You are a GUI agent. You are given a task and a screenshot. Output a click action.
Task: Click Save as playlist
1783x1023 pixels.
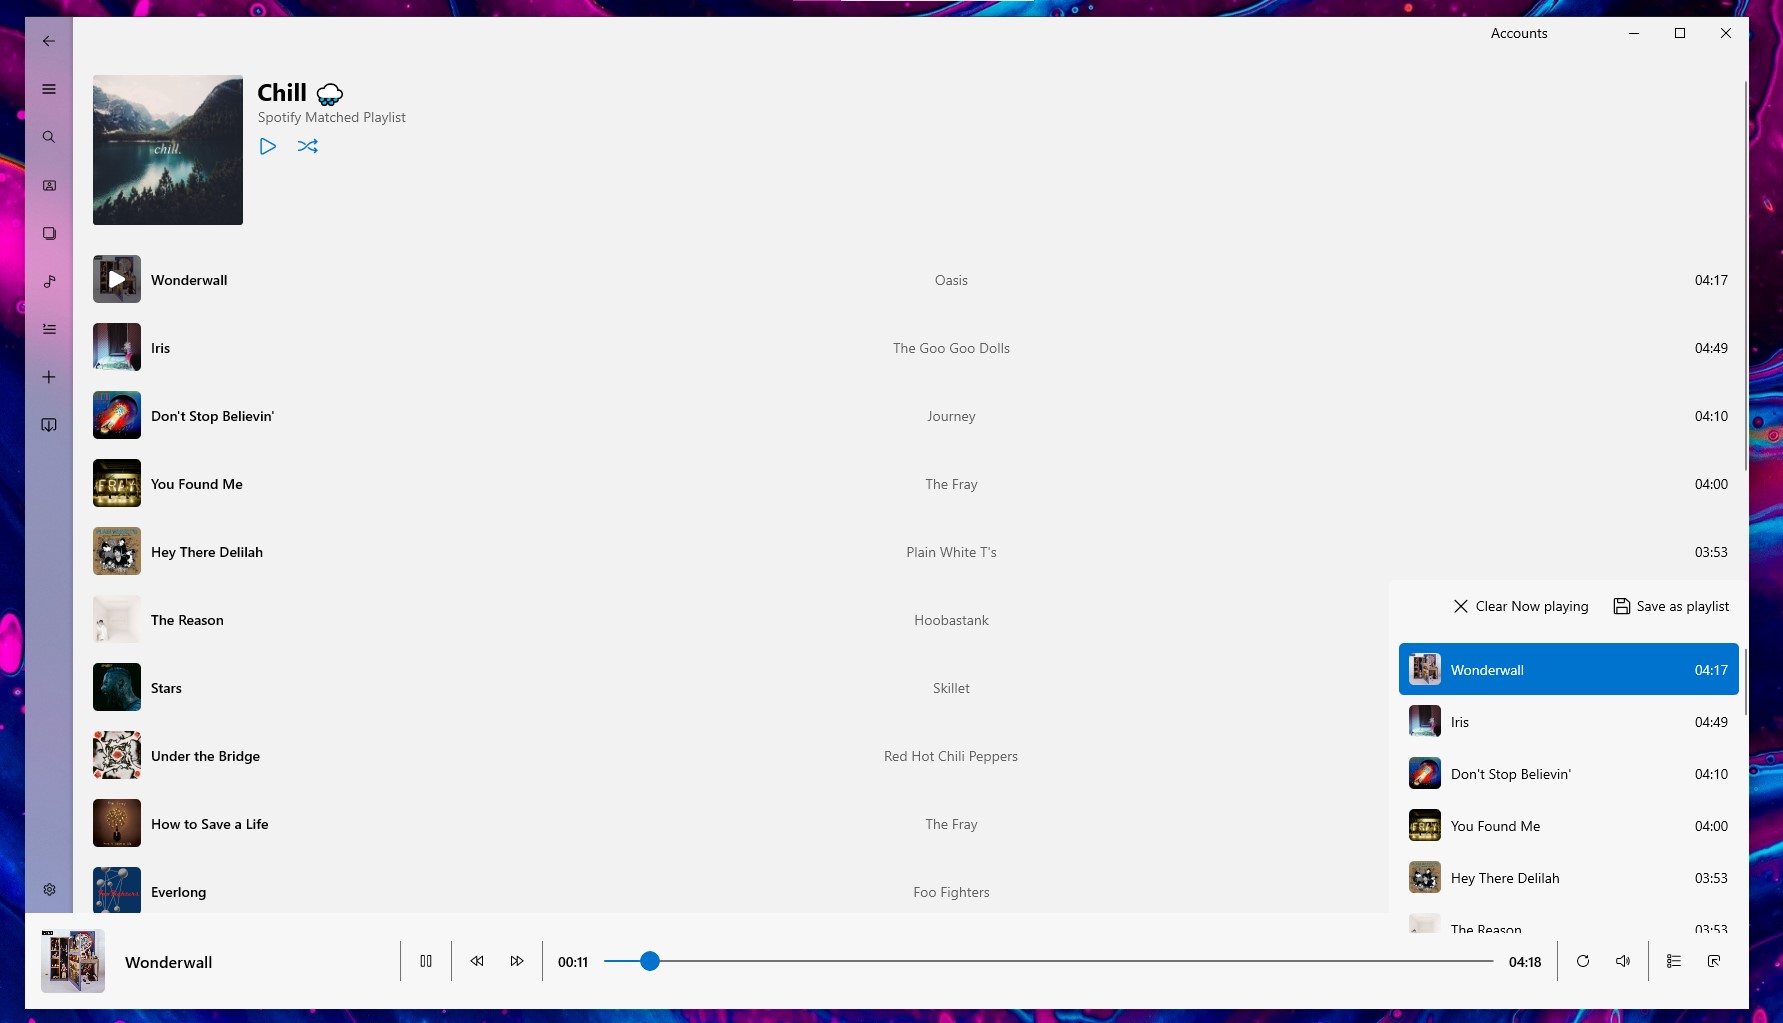pyautogui.click(x=1672, y=606)
